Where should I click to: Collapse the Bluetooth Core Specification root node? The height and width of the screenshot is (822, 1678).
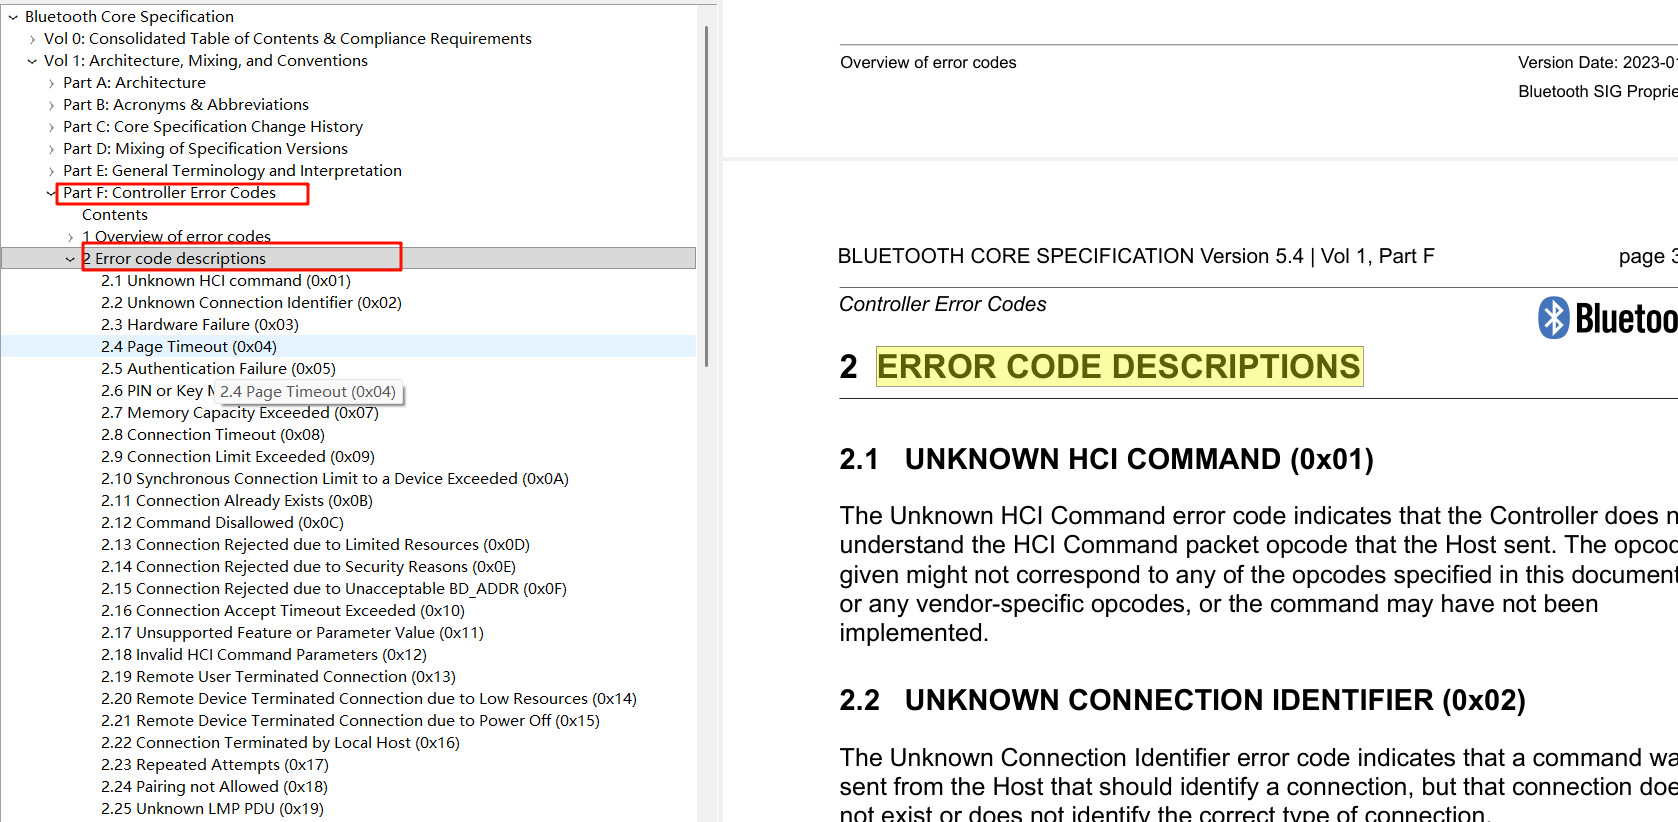pos(13,17)
